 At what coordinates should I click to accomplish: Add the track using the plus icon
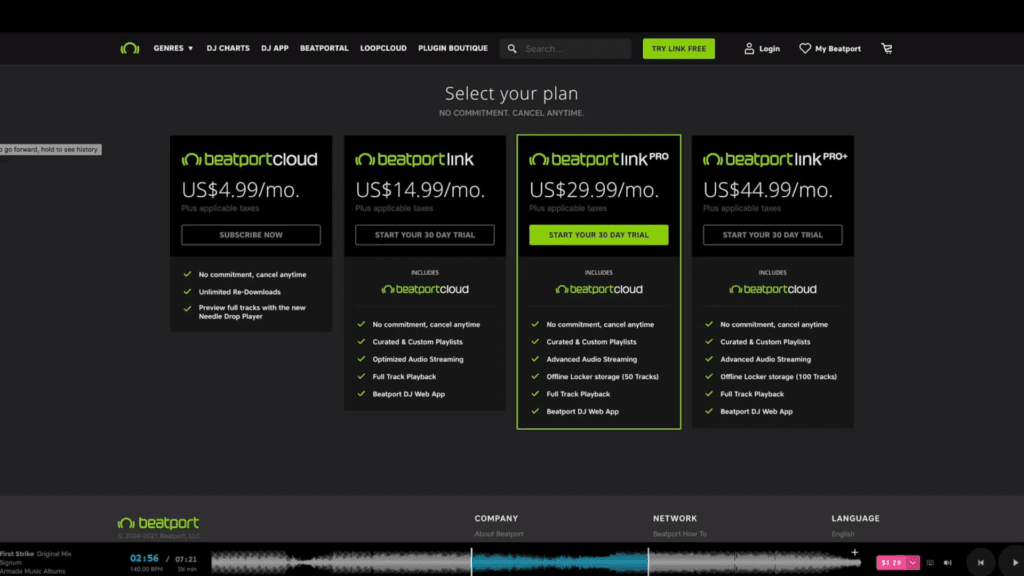tap(855, 552)
